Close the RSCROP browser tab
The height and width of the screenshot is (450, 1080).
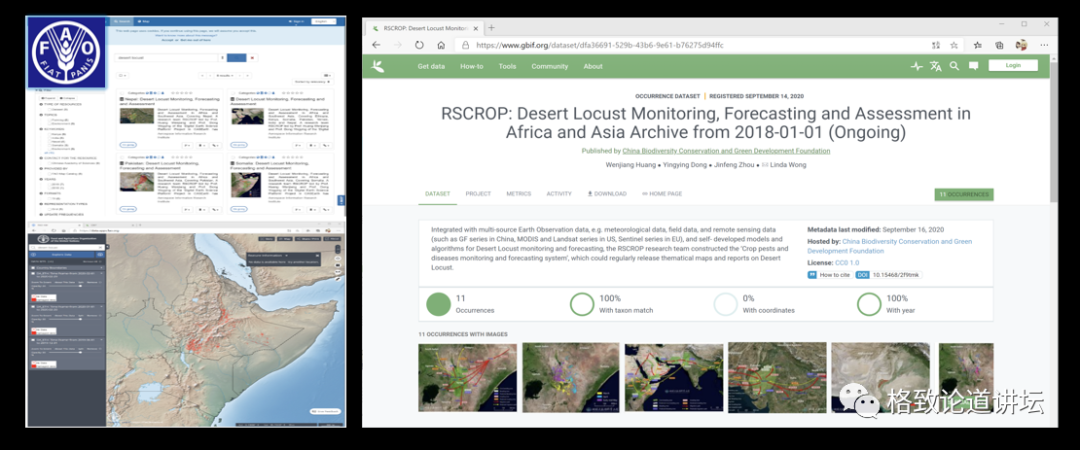[476, 28]
